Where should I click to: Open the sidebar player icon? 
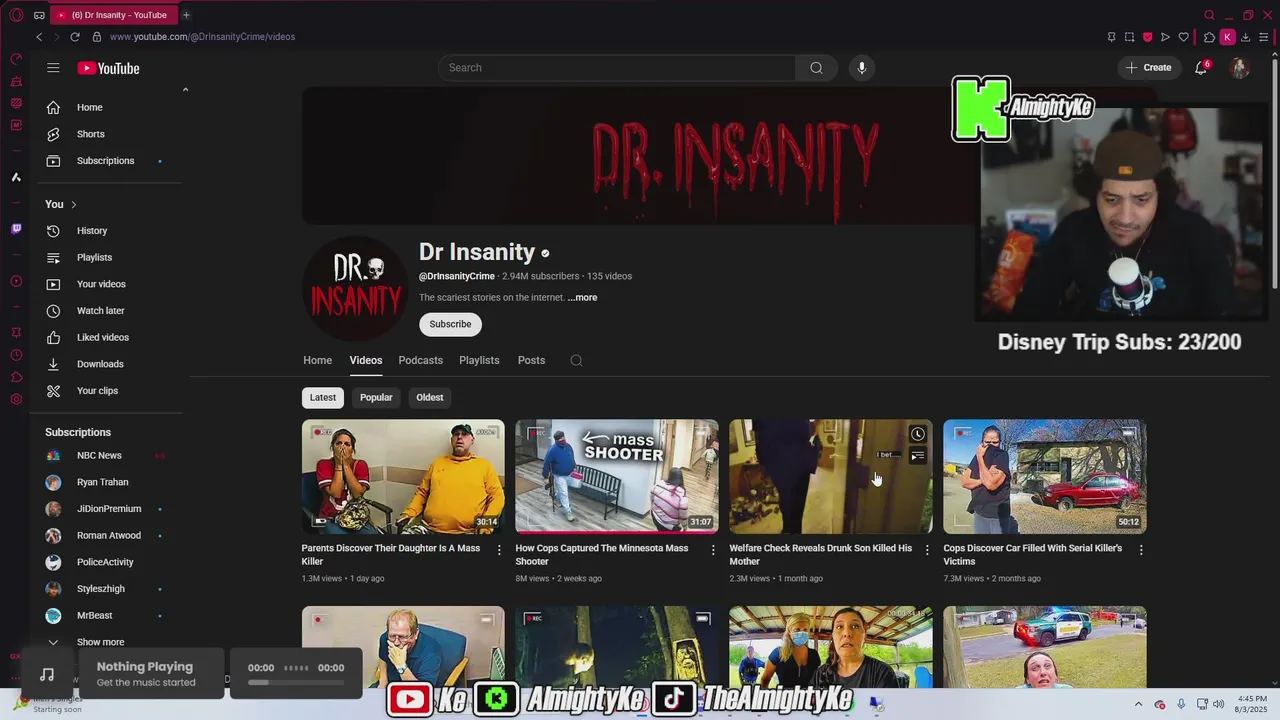click(x=16, y=281)
